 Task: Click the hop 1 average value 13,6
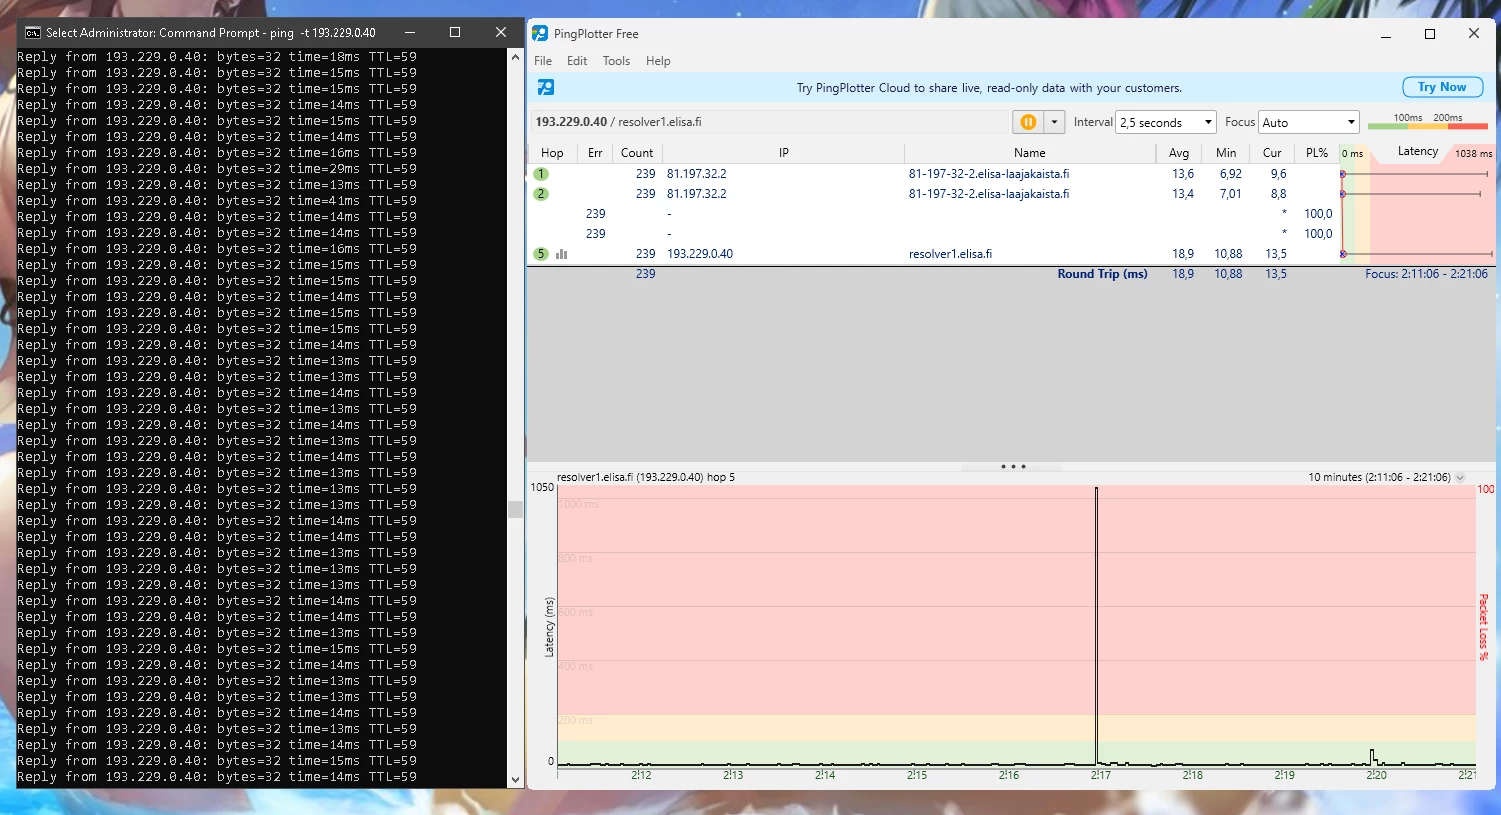coord(1183,174)
